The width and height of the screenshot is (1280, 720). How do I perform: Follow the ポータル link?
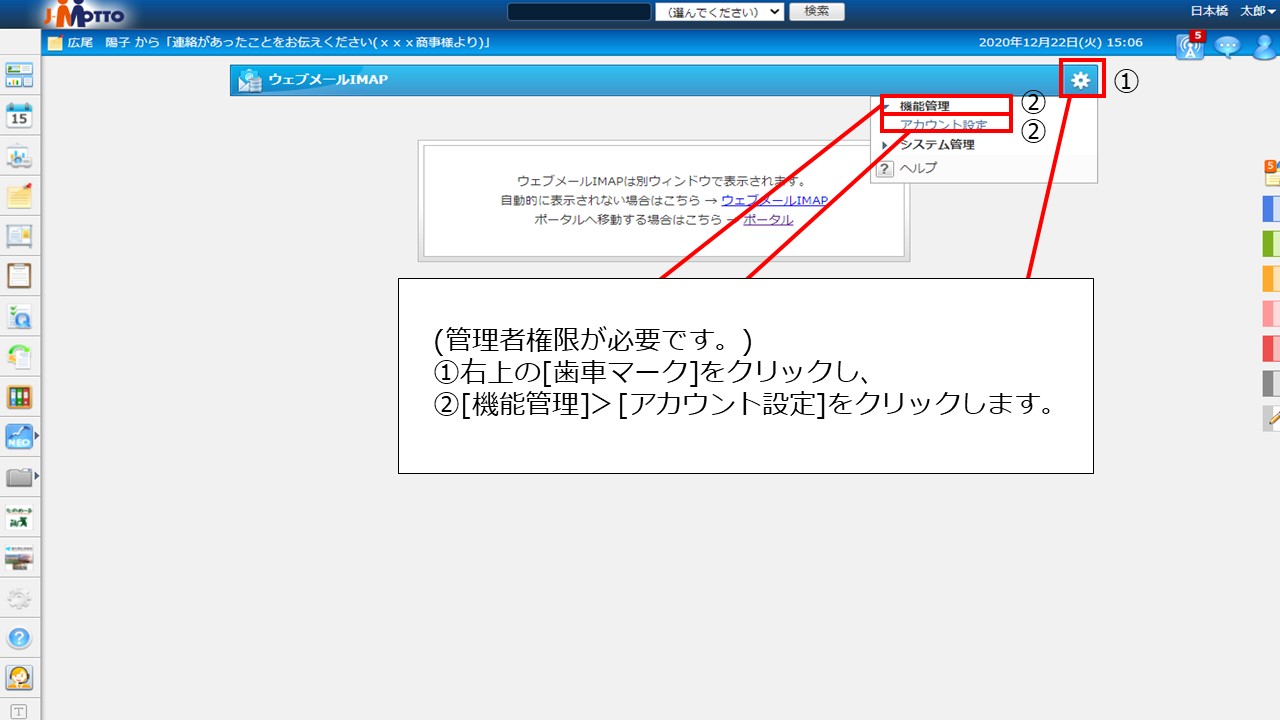768,220
